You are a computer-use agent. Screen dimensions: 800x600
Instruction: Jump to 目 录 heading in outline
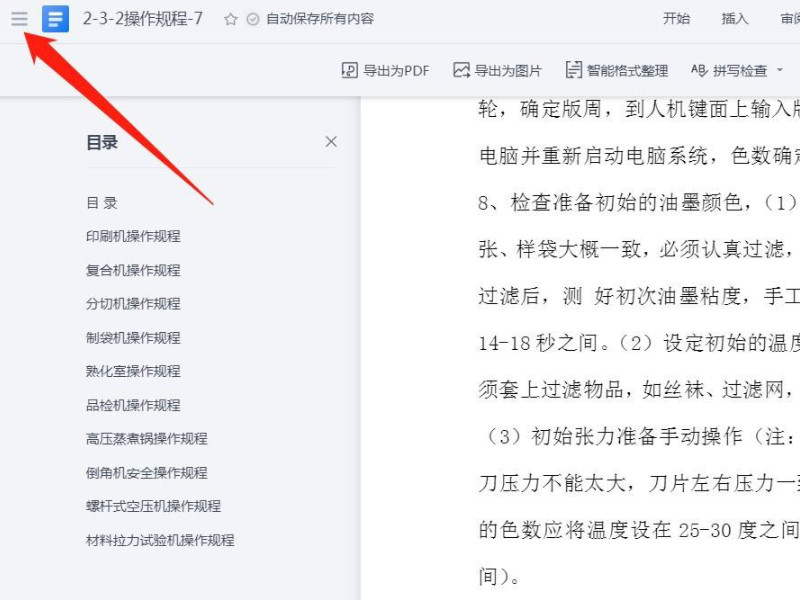102,203
